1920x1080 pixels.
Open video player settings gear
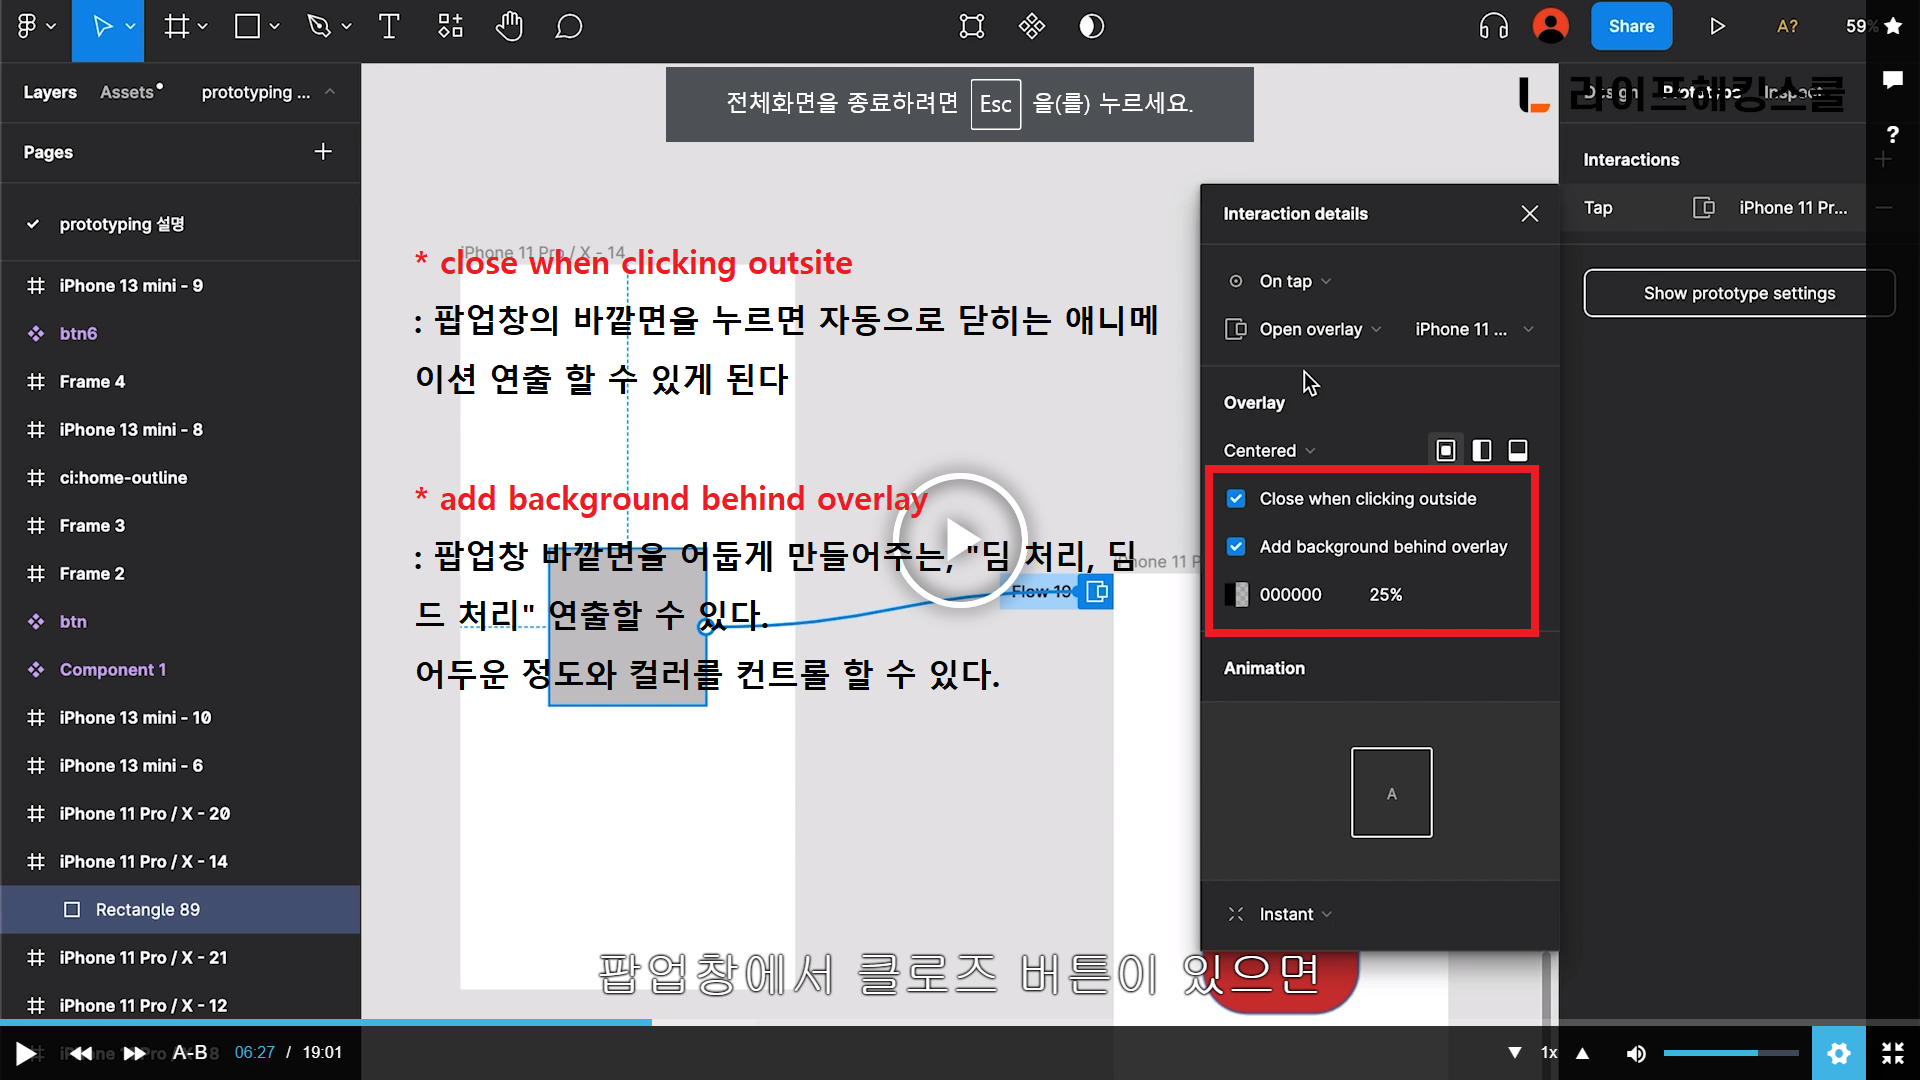[1838, 1053]
